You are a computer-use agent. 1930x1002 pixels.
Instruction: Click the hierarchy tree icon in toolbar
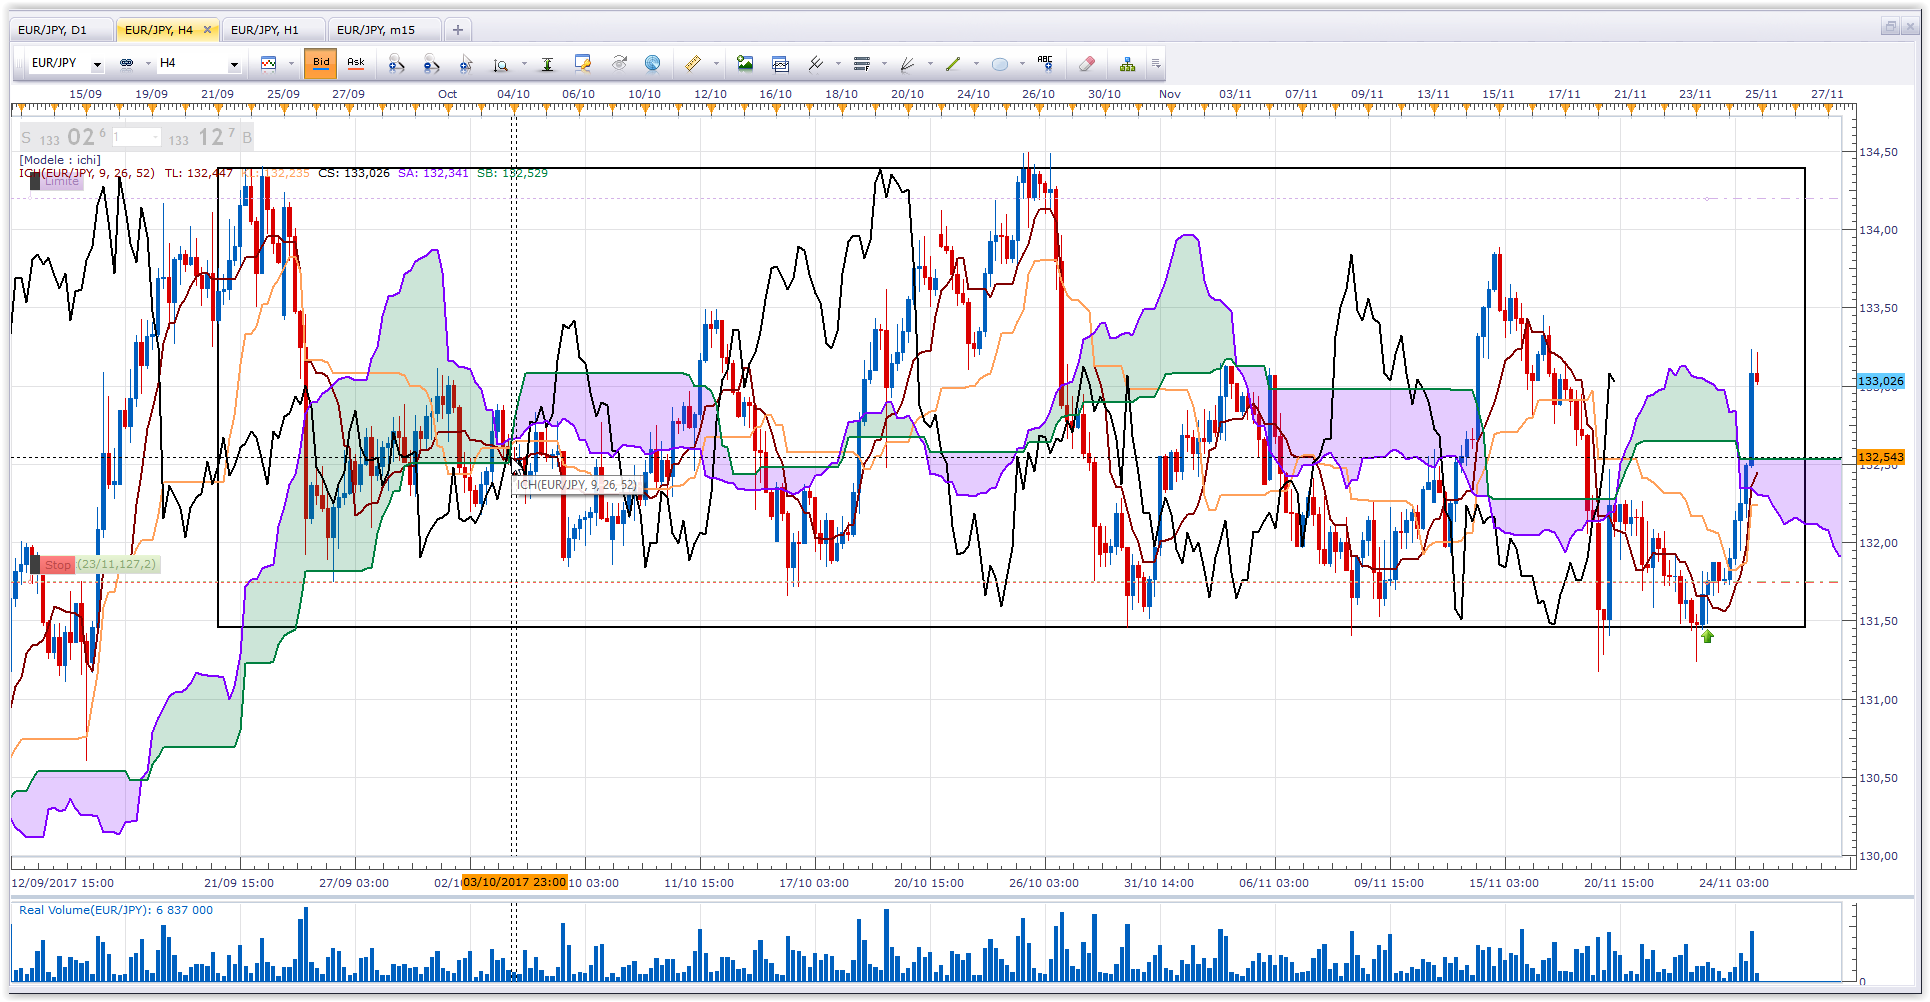tap(1128, 63)
